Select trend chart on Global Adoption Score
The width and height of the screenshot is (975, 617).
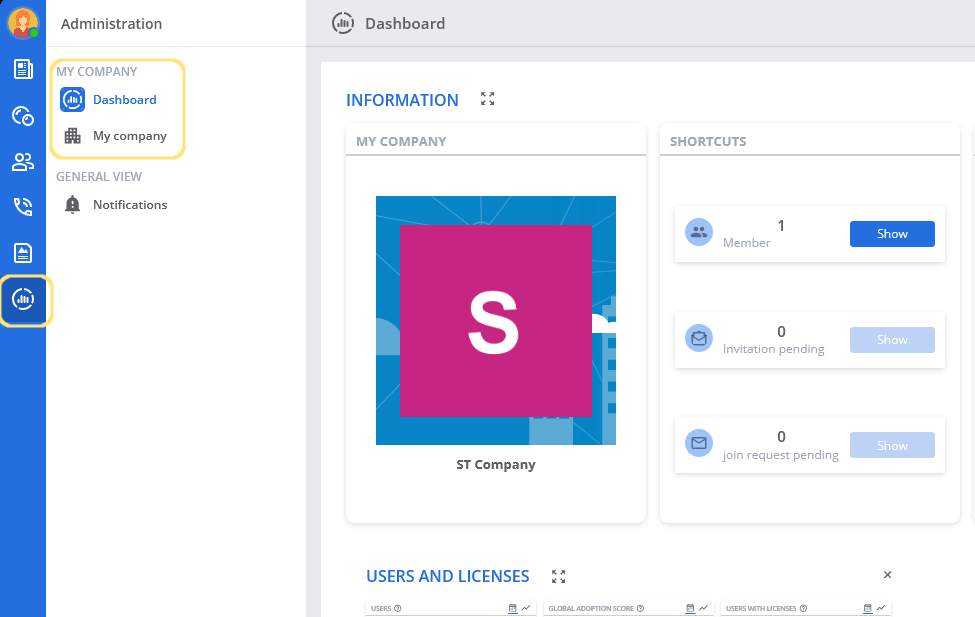click(703, 608)
